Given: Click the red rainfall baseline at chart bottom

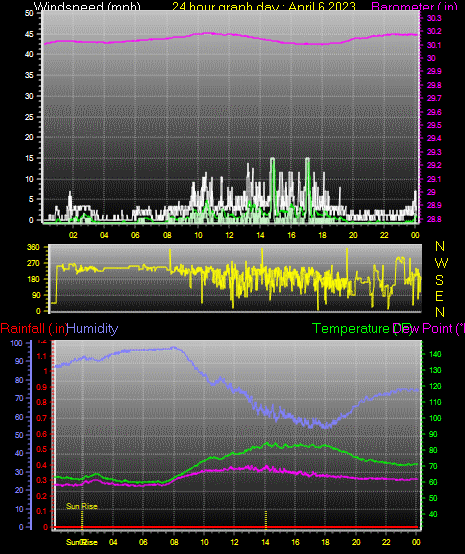Looking at the screenshot, I should (236, 527).
